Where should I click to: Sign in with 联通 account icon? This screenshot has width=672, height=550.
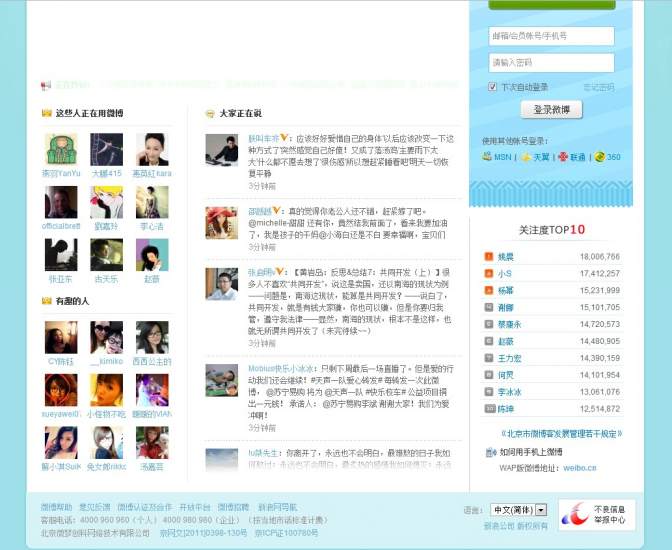[x=563, y=157]
